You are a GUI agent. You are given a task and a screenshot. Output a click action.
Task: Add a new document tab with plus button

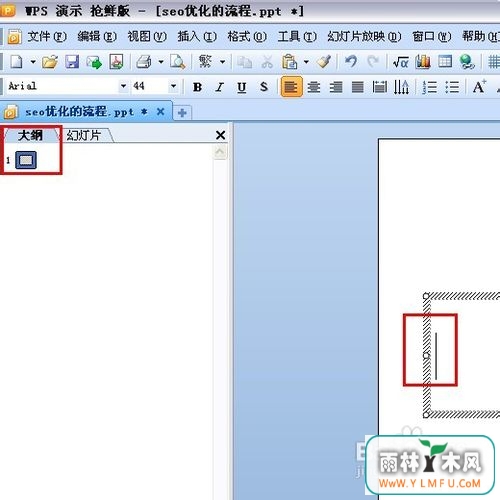click(x=182, y=113)
